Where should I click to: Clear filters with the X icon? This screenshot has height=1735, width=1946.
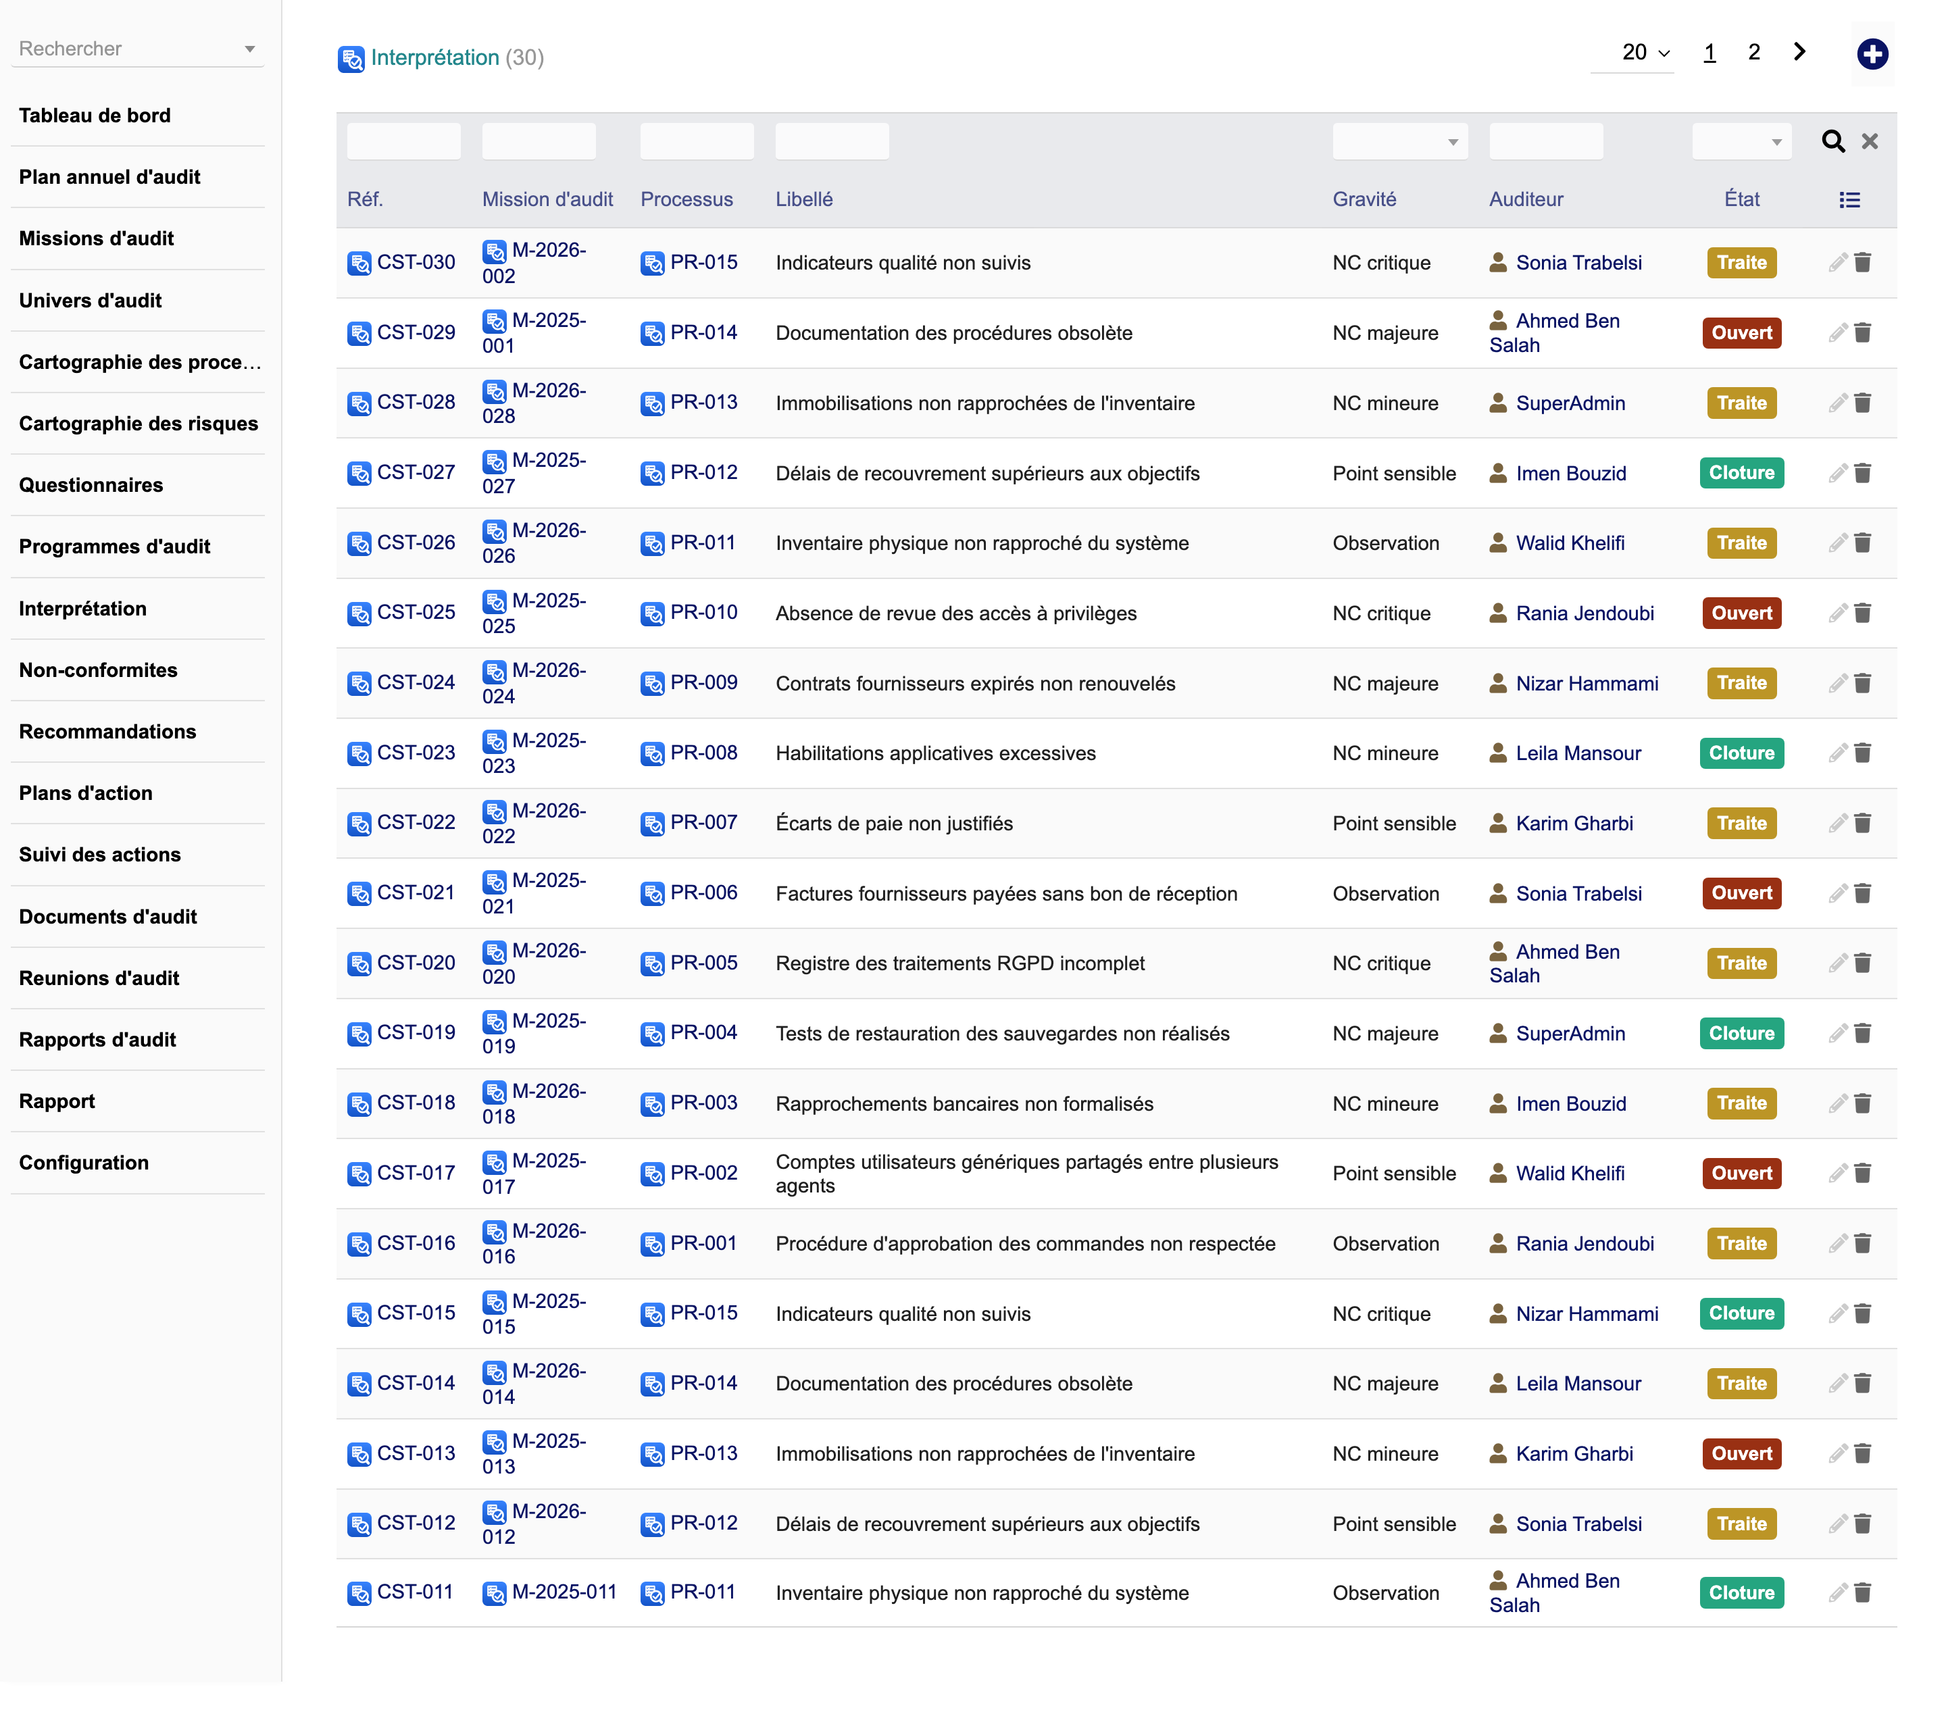coord(1869,141)
